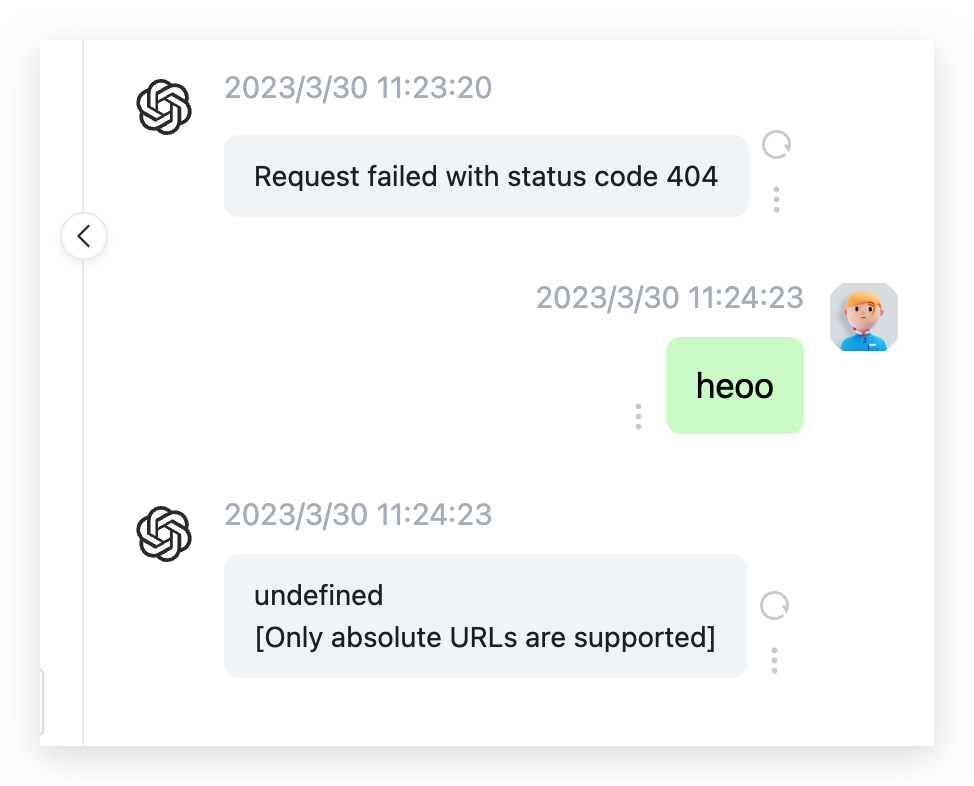Select the green heoo message bubble
Screen dimensions: 974x786
735,385
